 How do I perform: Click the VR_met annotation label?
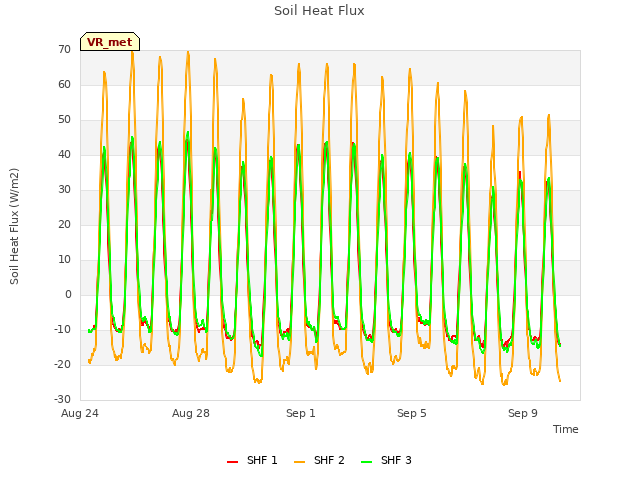click(x=110, y=42)
